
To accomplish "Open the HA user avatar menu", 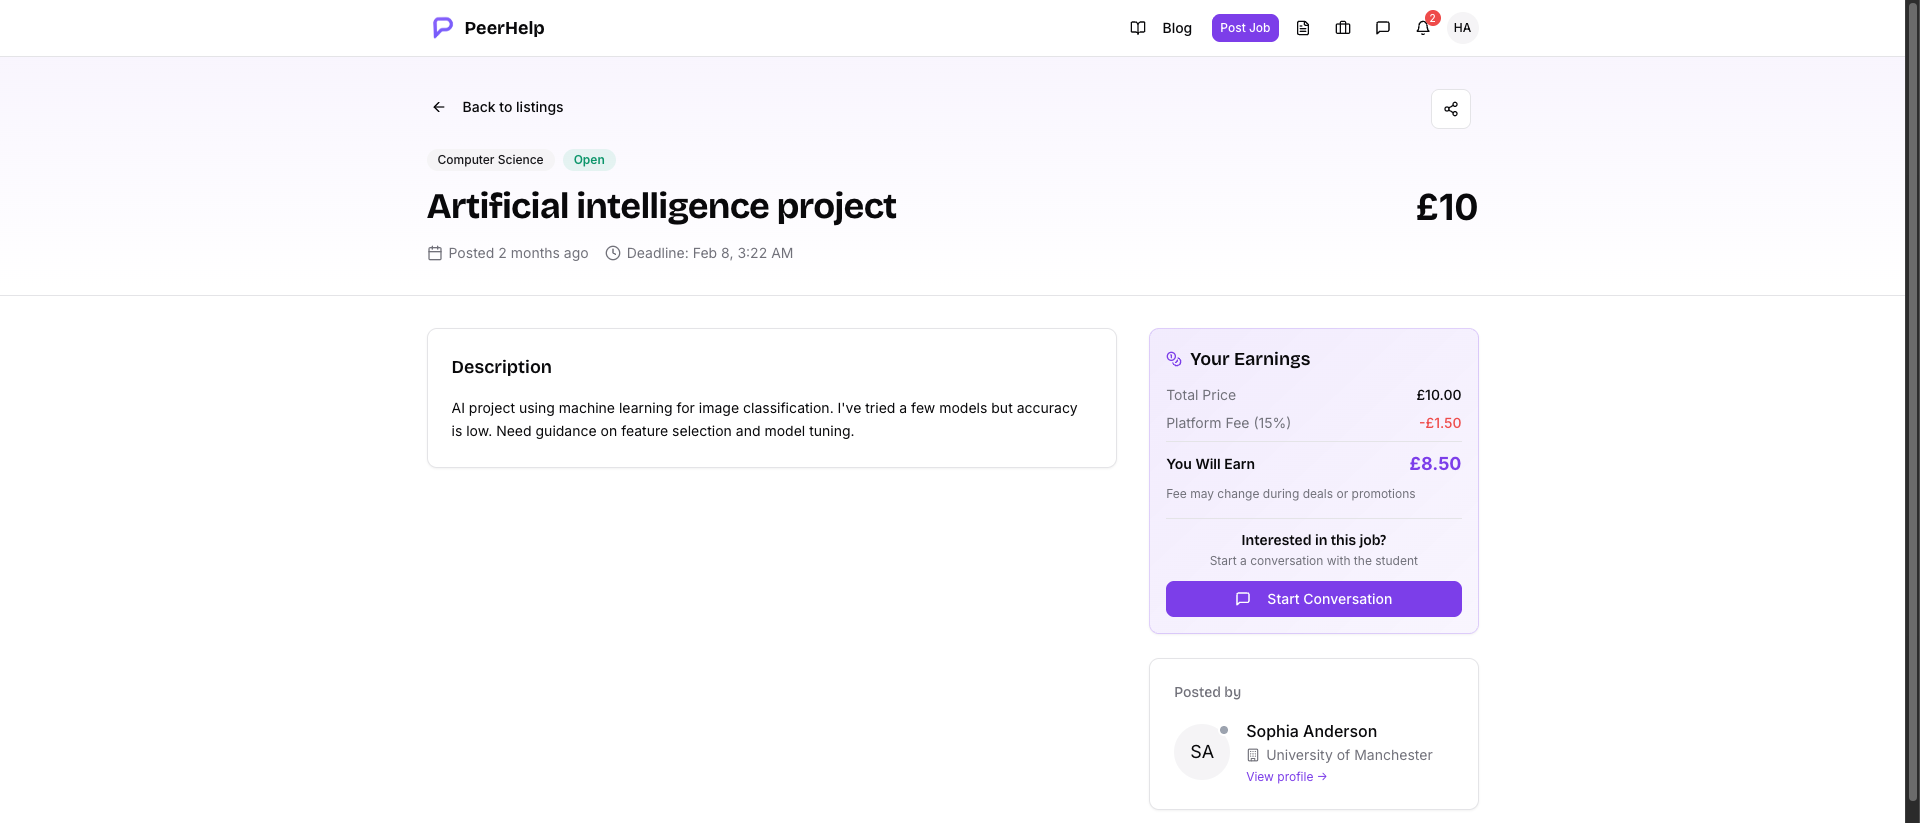I will coord(1462,28).
